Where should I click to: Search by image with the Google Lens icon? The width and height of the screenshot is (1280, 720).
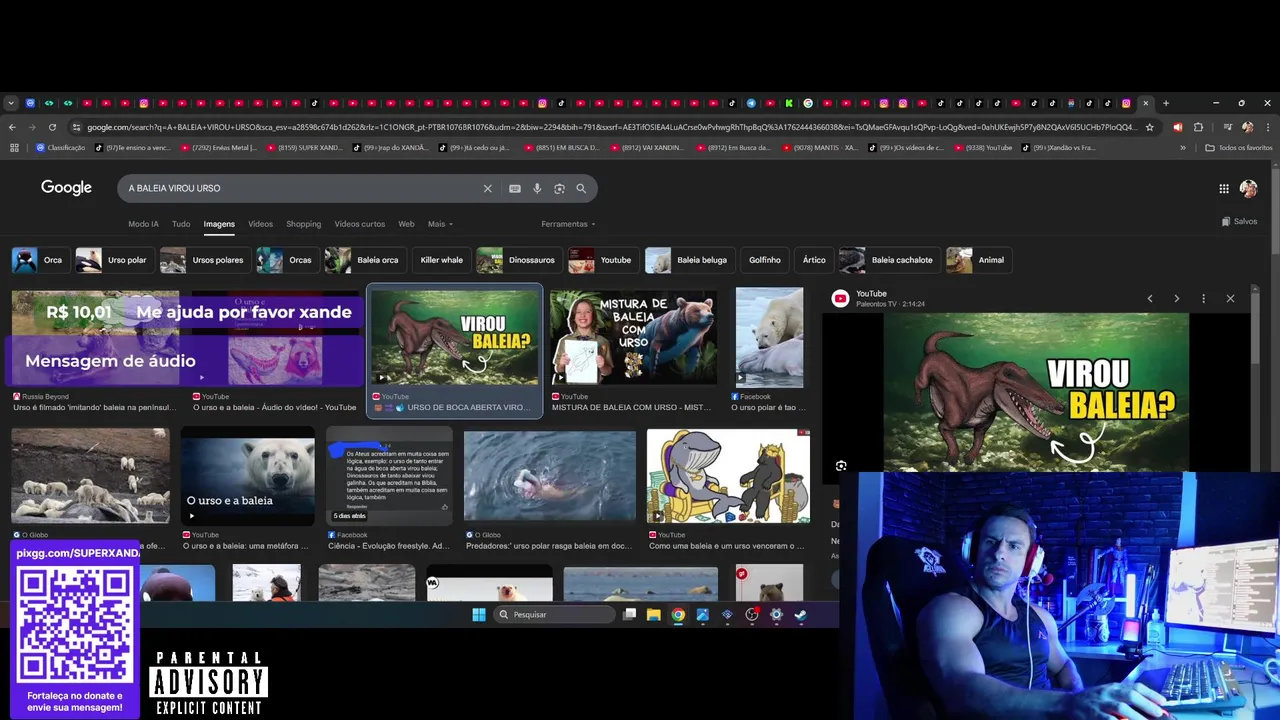click(559, 188)
